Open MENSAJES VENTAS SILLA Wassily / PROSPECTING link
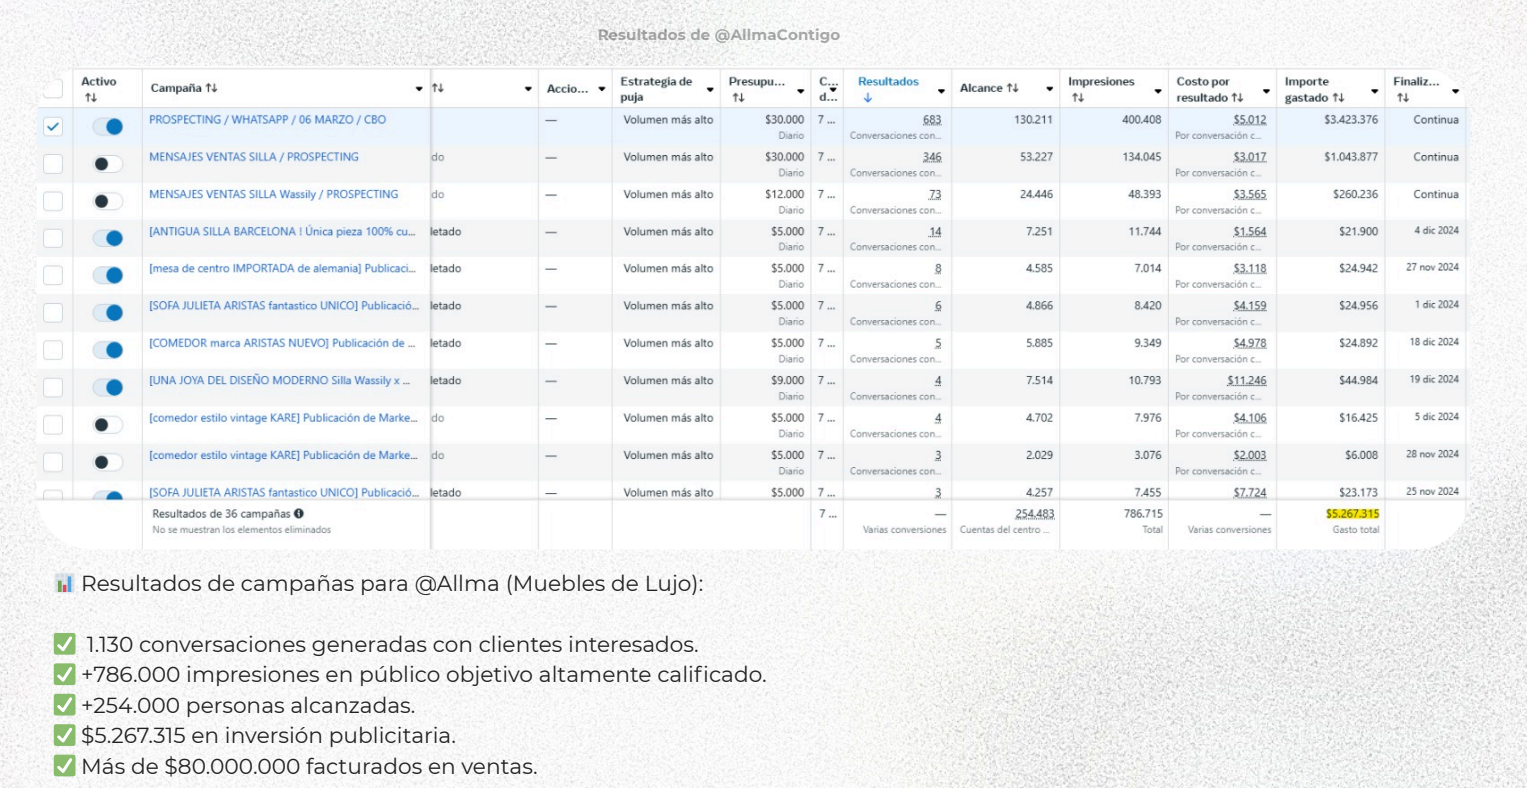Screen dimensions: 1527x788 click(273, 195)
